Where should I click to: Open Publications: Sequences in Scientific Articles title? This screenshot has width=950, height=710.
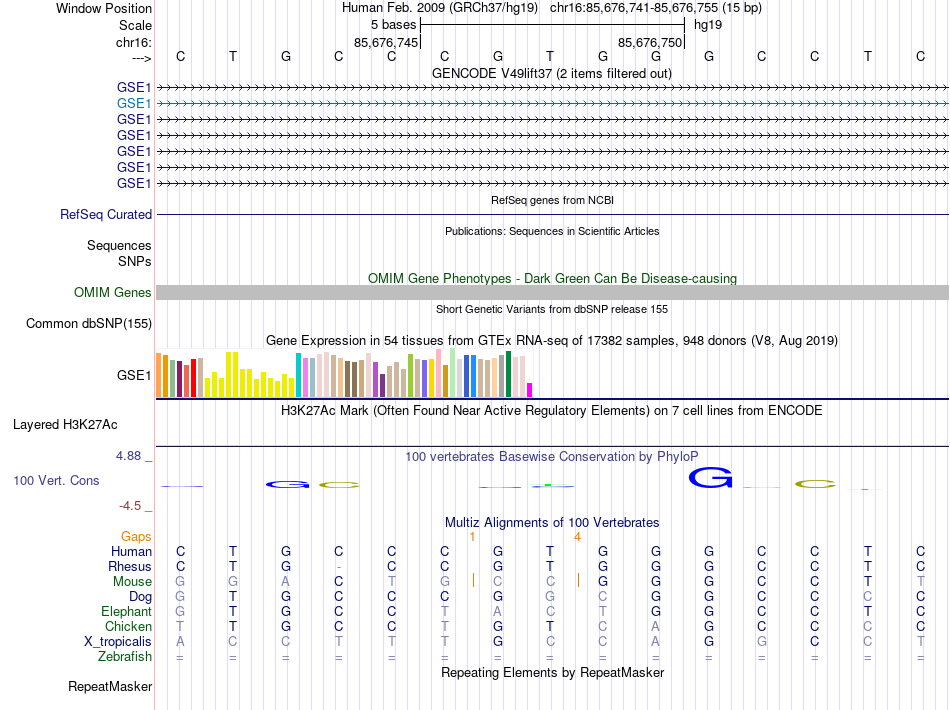point(552,231)
